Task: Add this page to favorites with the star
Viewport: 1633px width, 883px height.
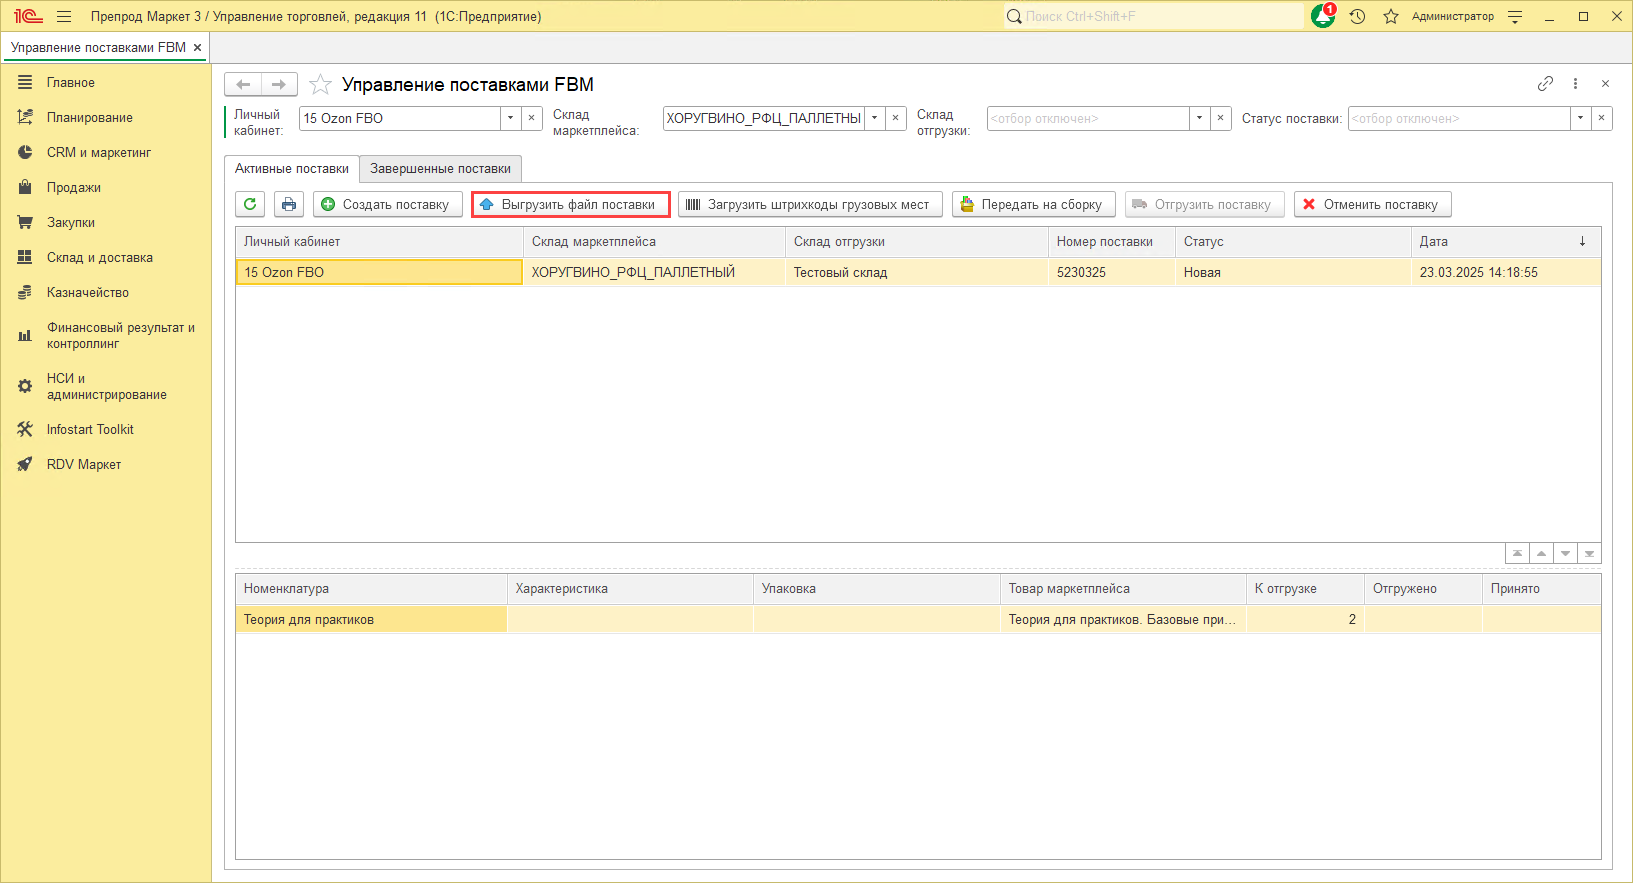Action: tap(320, 85)
